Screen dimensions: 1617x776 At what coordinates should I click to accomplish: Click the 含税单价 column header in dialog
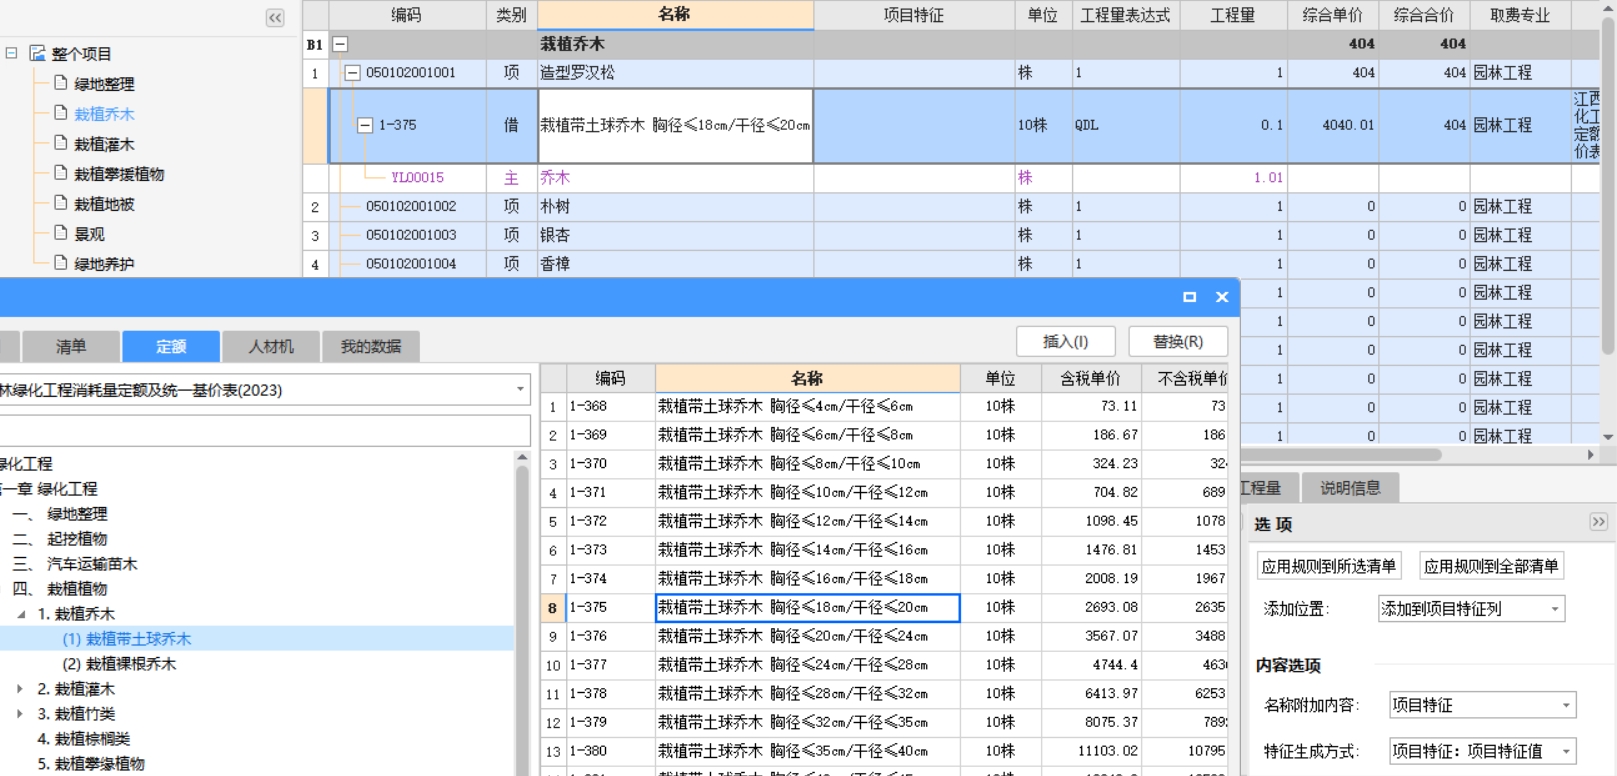tap(1090, 378)
